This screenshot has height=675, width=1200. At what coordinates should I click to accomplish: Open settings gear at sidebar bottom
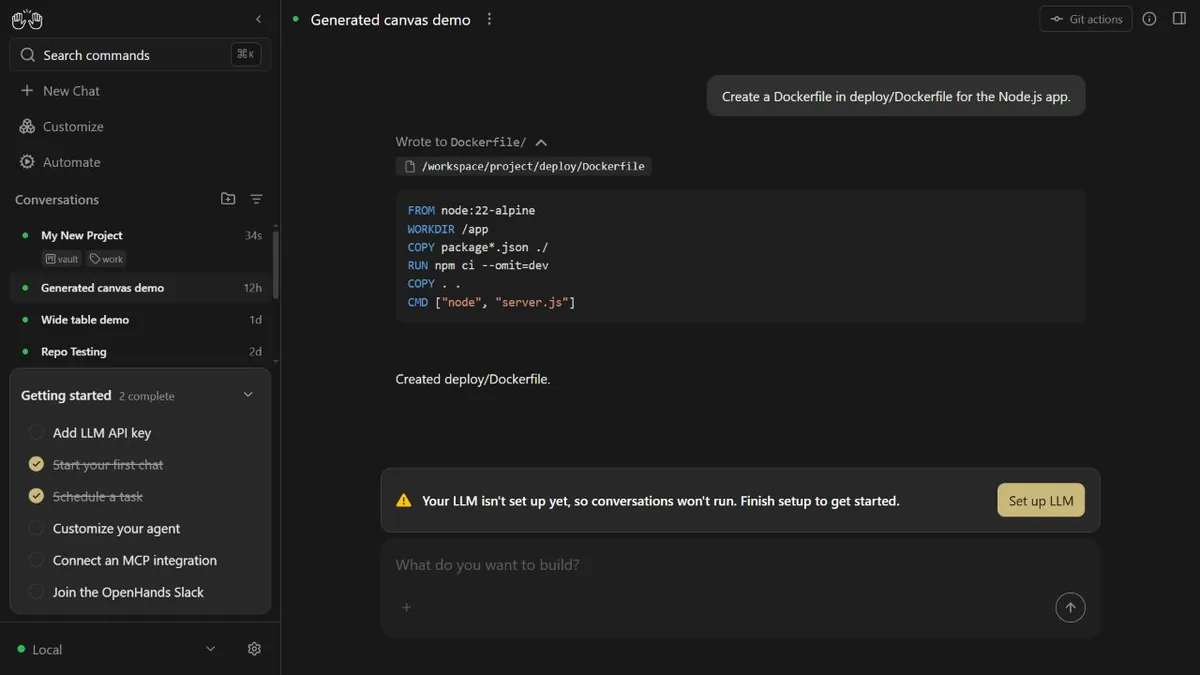254,649
